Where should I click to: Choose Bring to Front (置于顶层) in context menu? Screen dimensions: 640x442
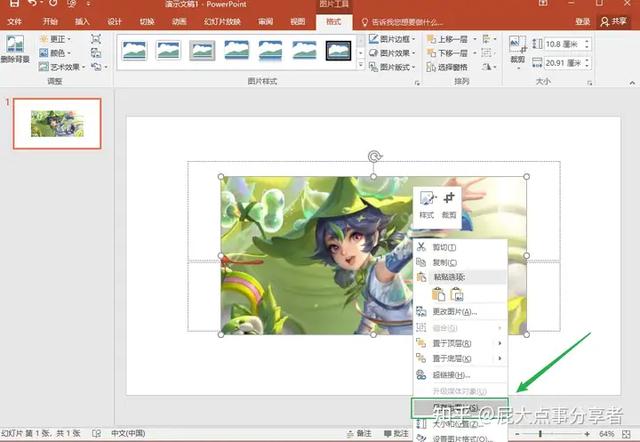click(460, 344)
